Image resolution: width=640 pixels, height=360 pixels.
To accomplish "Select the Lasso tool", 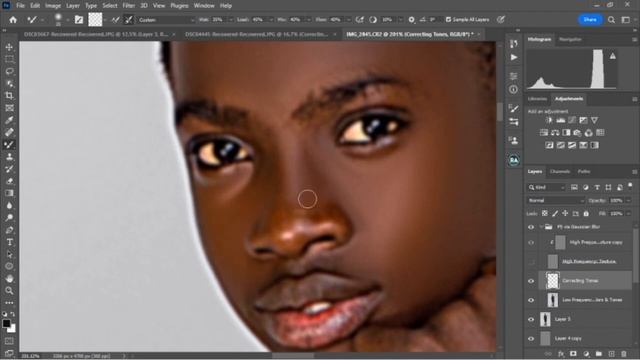I will click(9, 71).
